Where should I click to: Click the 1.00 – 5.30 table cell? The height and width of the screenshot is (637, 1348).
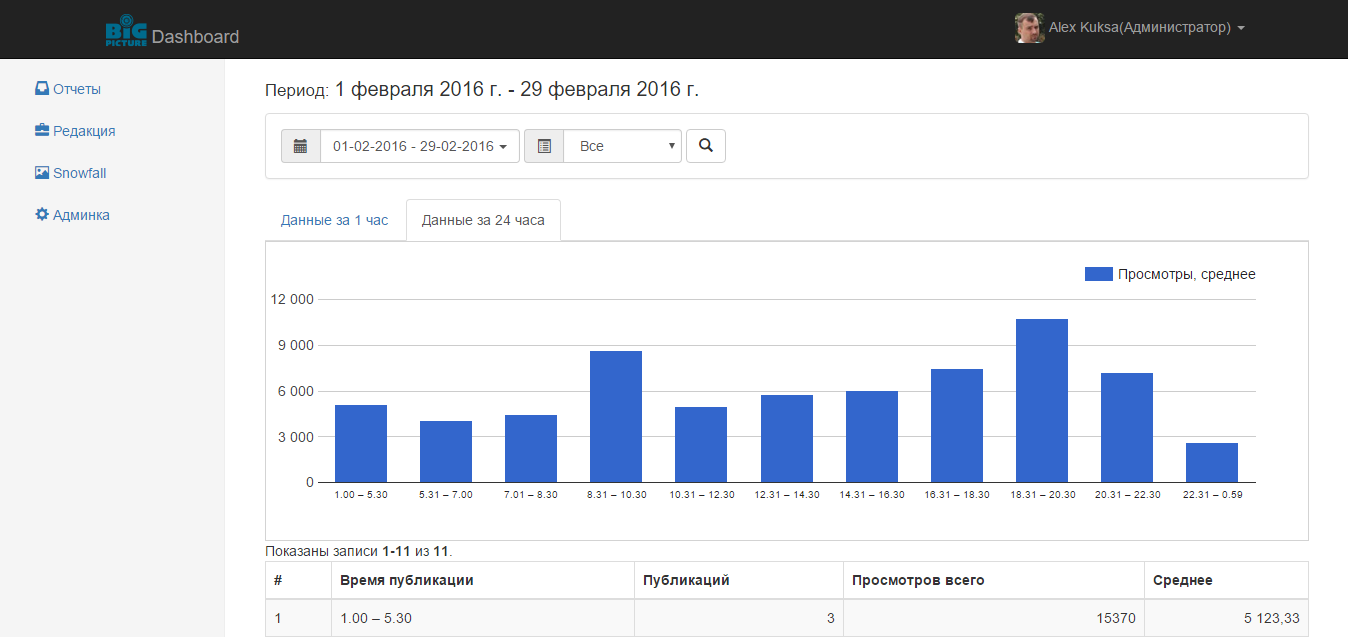tap(483, 618)
